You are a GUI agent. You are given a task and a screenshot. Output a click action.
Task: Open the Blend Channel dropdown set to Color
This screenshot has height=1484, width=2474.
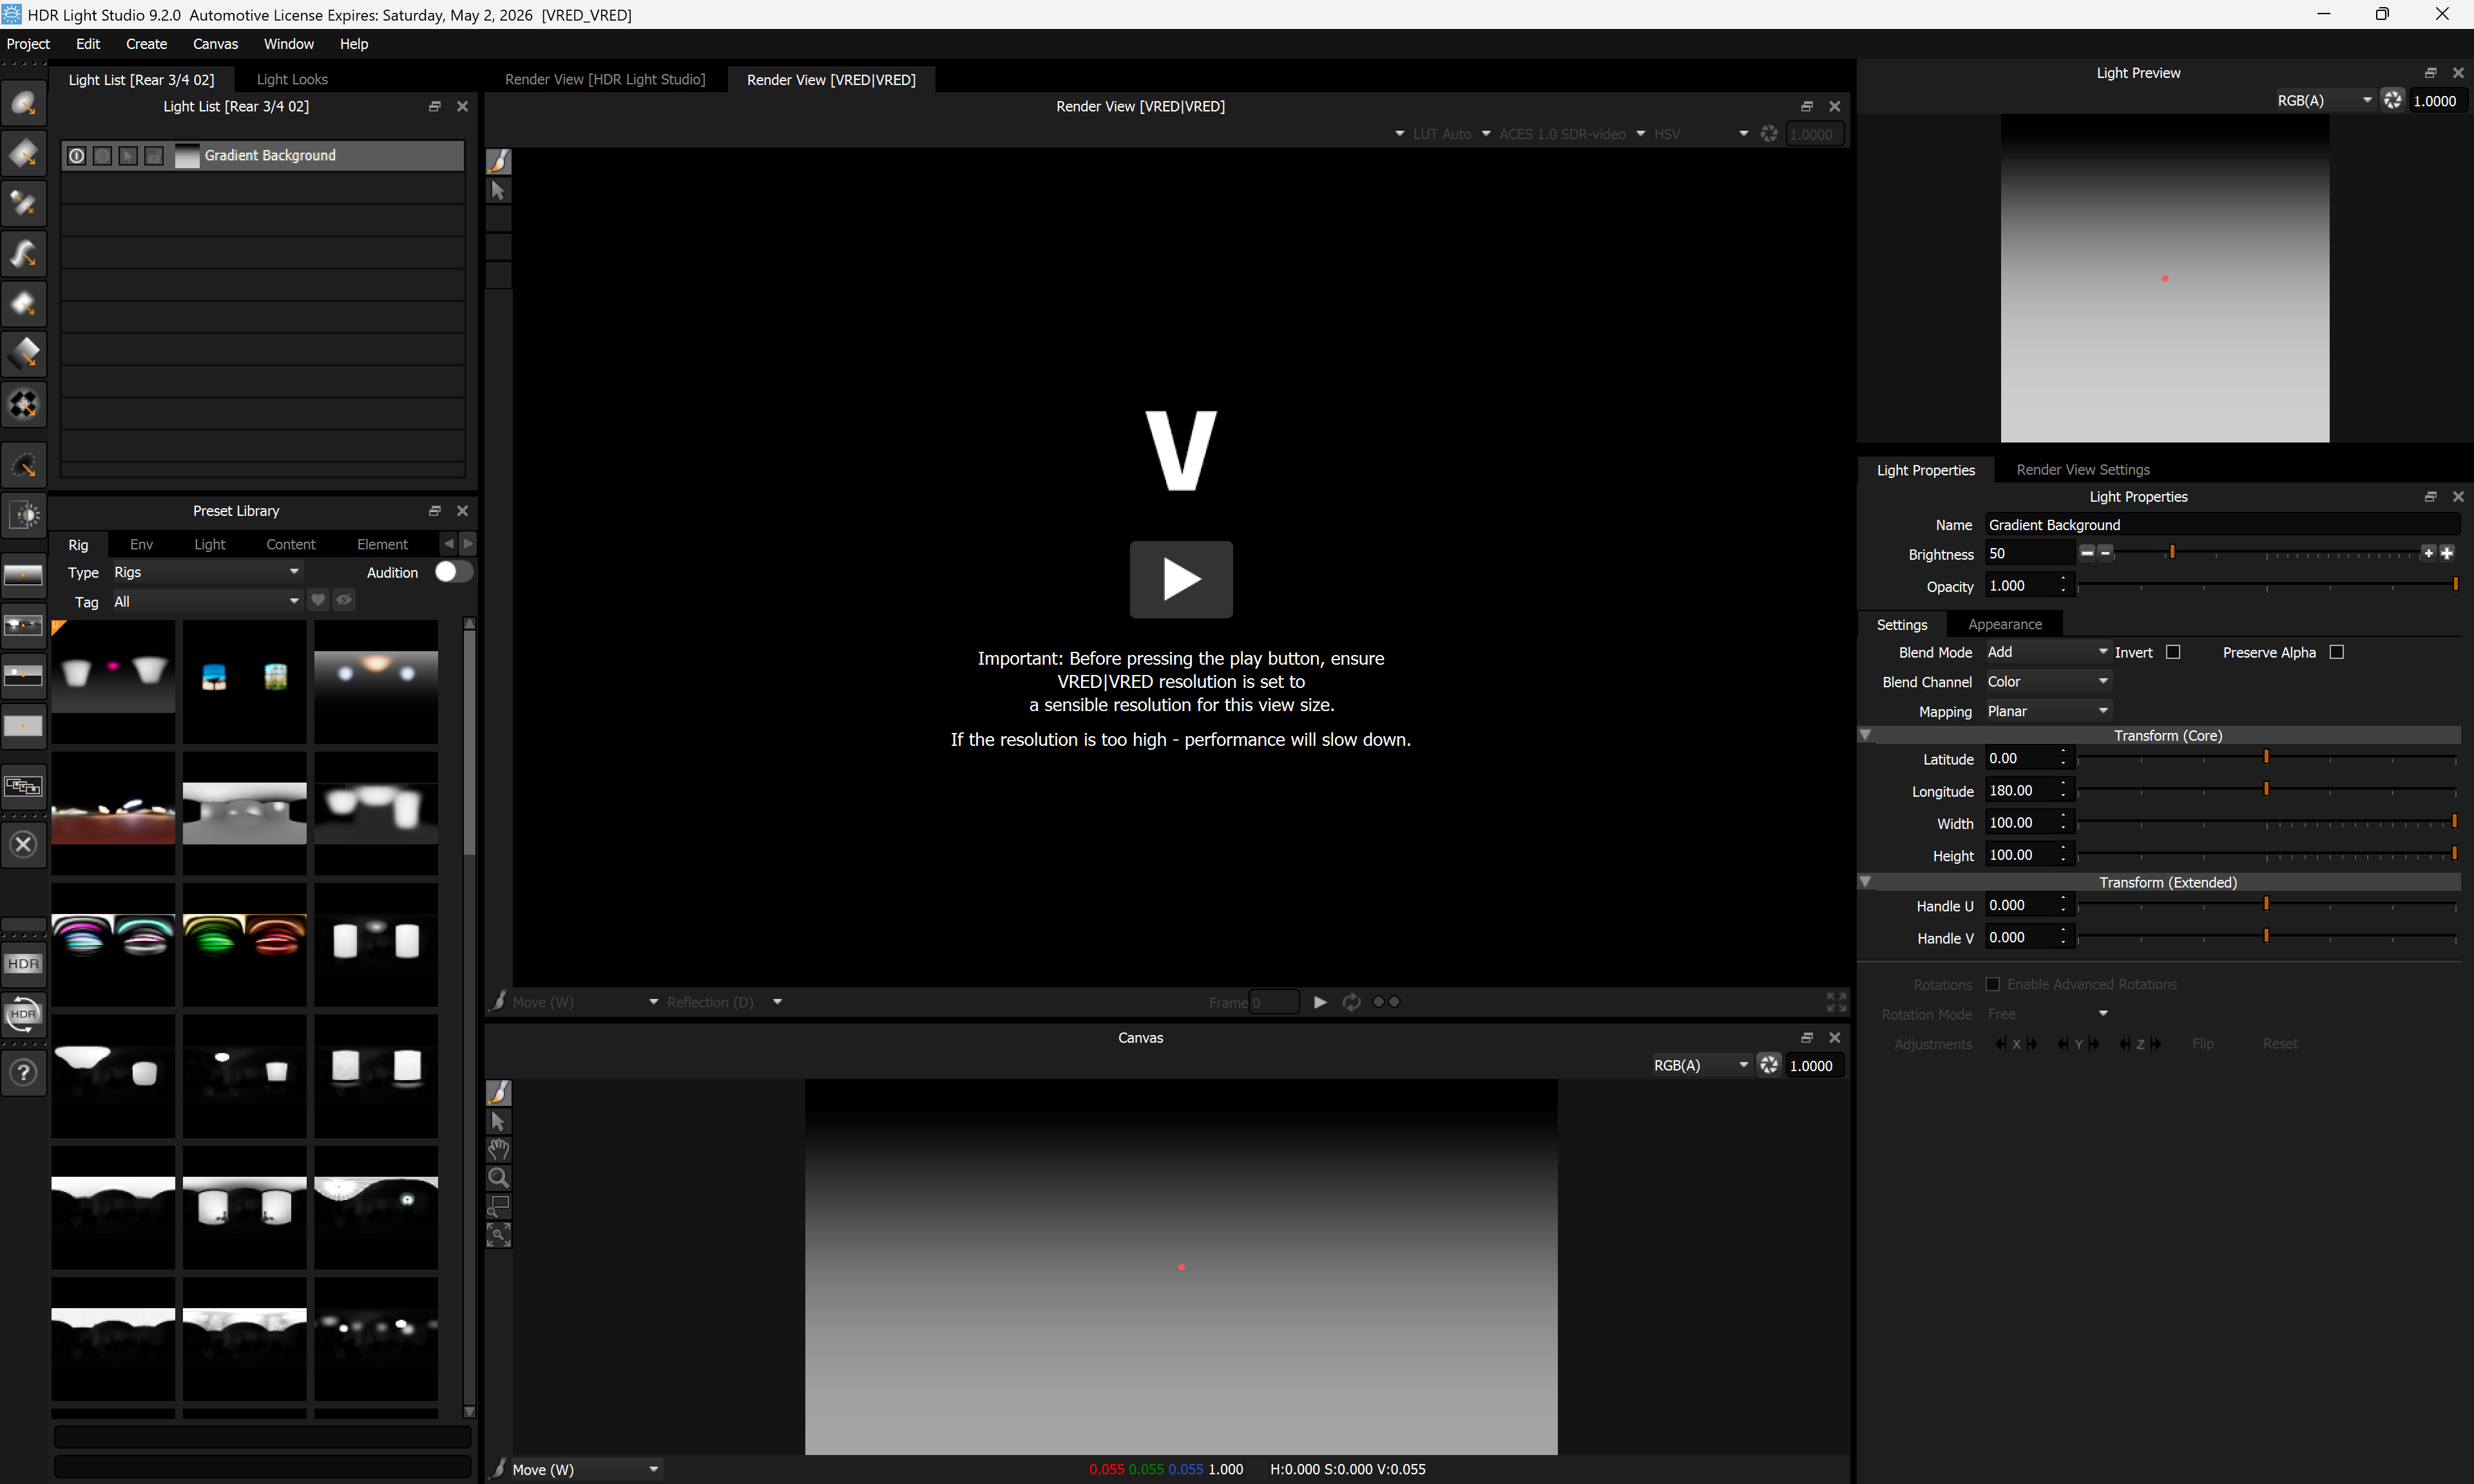pos(2046,681)
